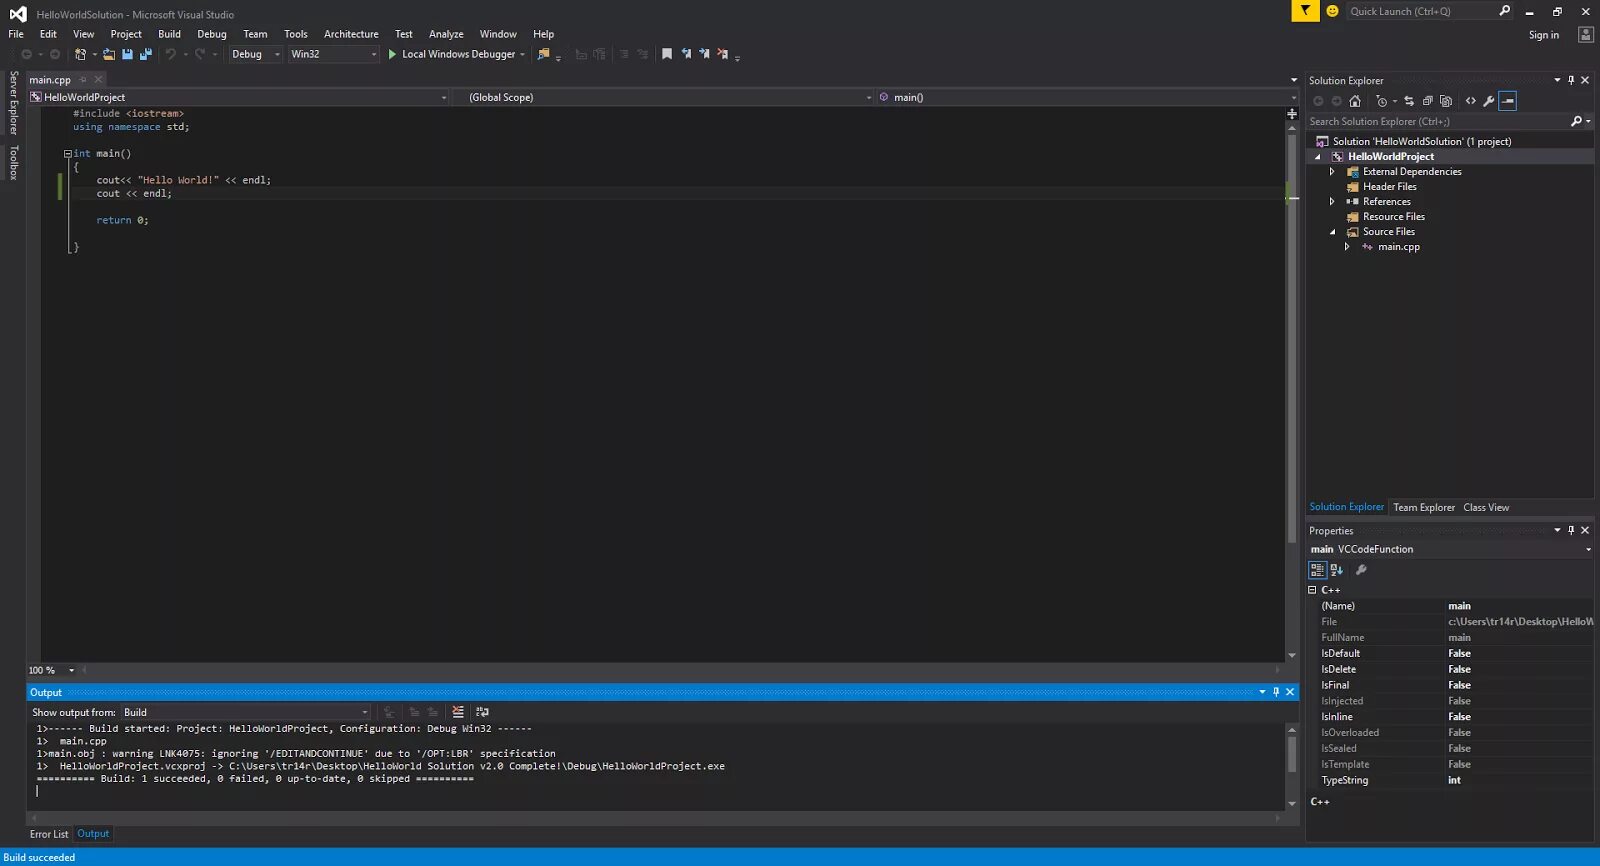Clear all bookmarks with the red X bookmark icon
Screen dimensions: 1600x866
click(723, 54)
